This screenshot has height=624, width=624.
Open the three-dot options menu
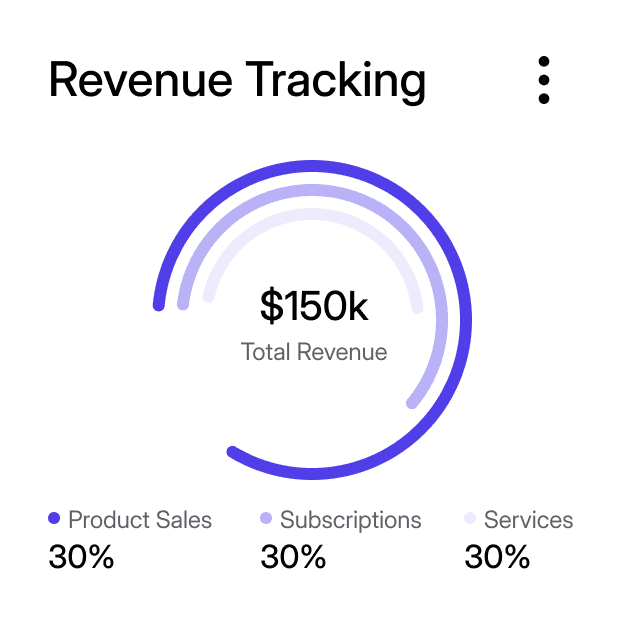coord(544,80)
